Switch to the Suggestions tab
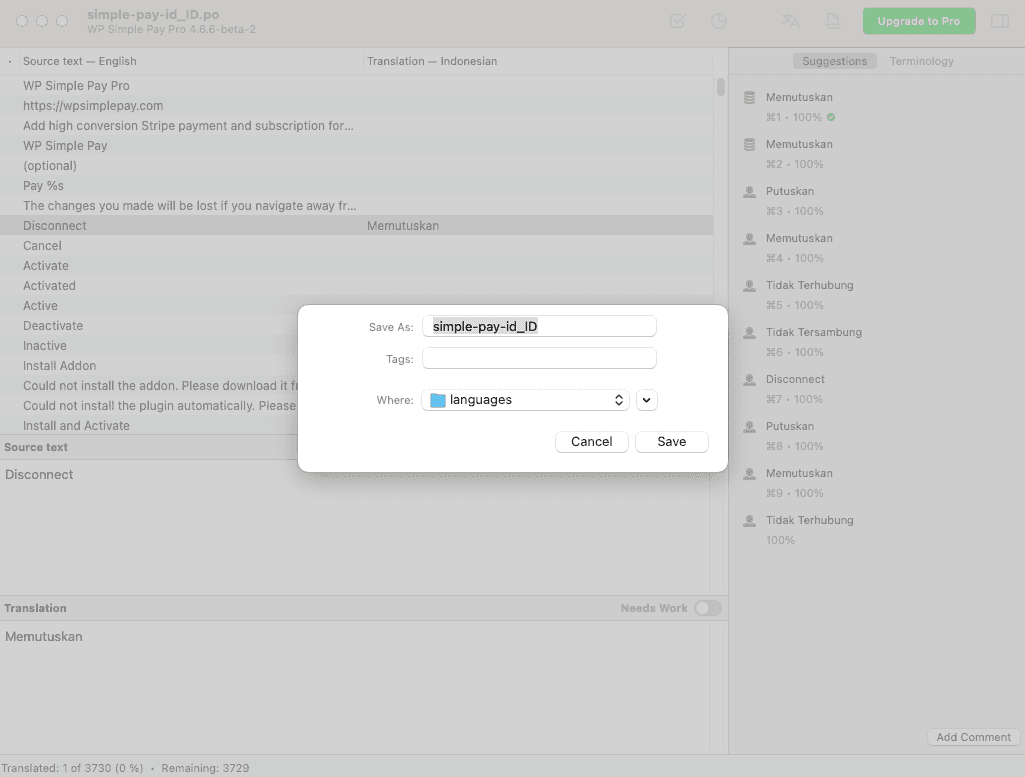Image resolution: width=1025 pixels, height=777 pixels. point(834,61)
